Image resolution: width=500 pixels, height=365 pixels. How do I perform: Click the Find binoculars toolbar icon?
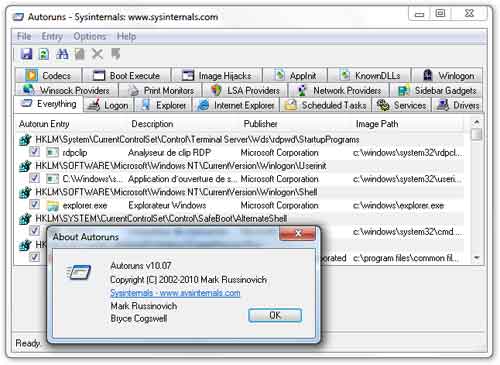62,54
